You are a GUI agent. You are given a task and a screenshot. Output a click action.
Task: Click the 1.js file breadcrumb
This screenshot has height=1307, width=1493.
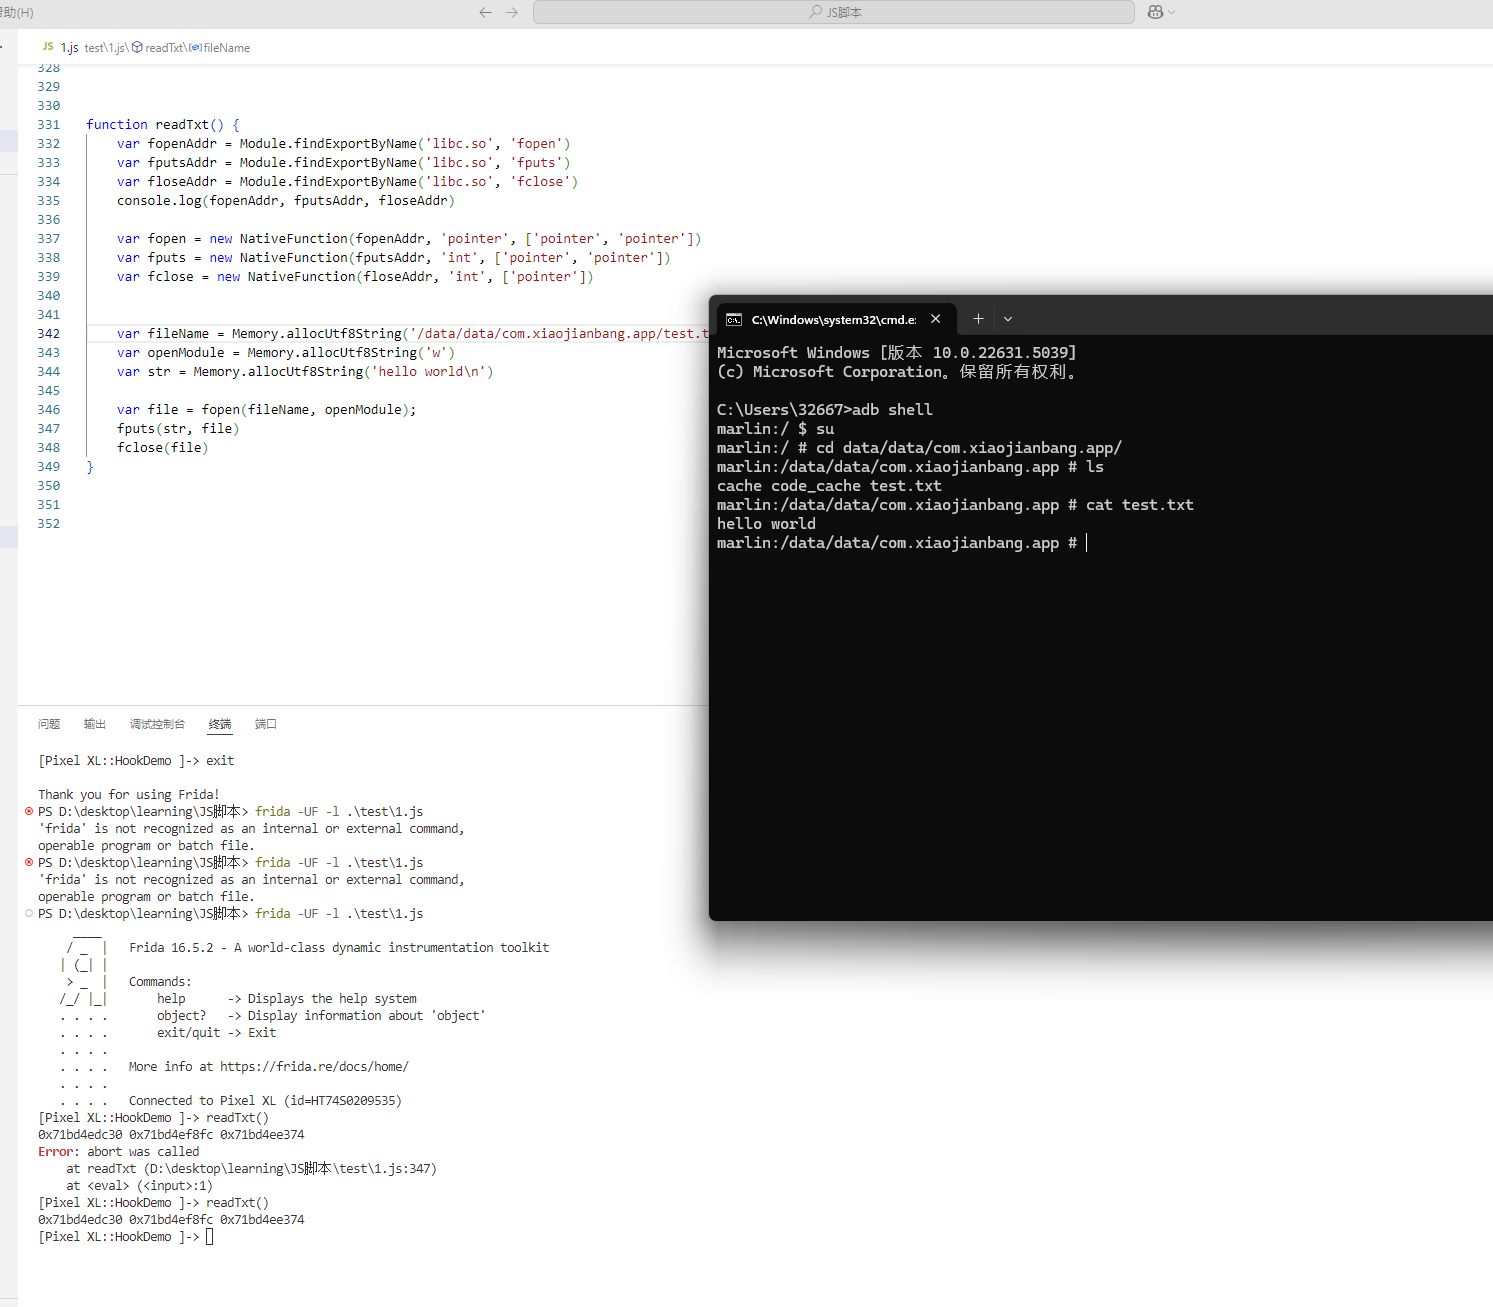pos(68,48)
